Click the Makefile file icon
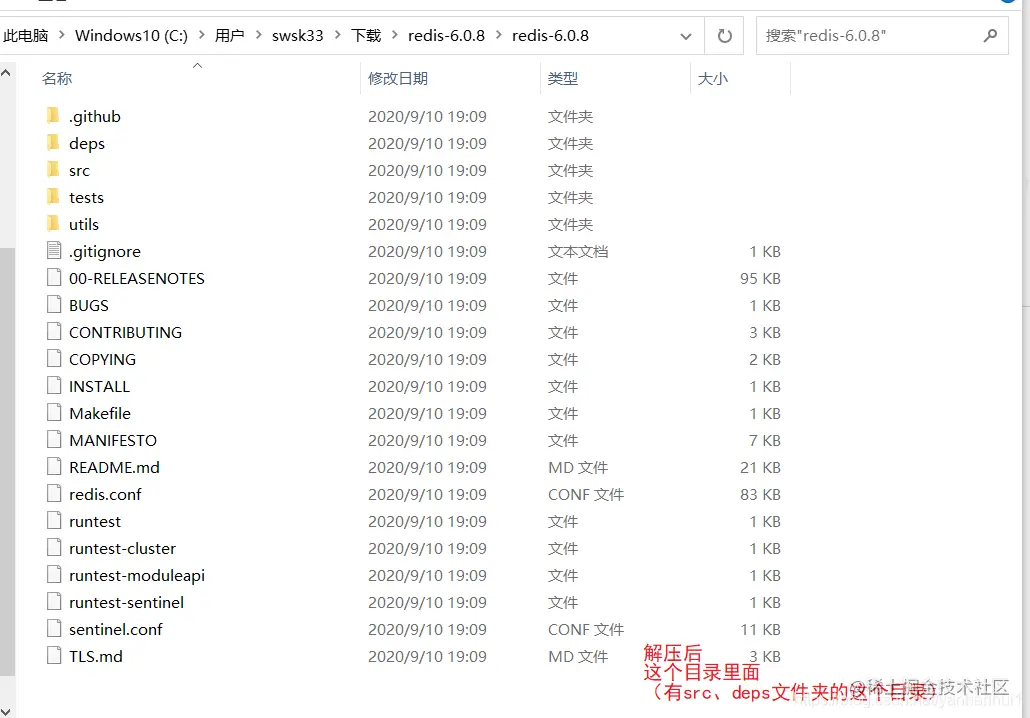 click(x=54, y=412)
